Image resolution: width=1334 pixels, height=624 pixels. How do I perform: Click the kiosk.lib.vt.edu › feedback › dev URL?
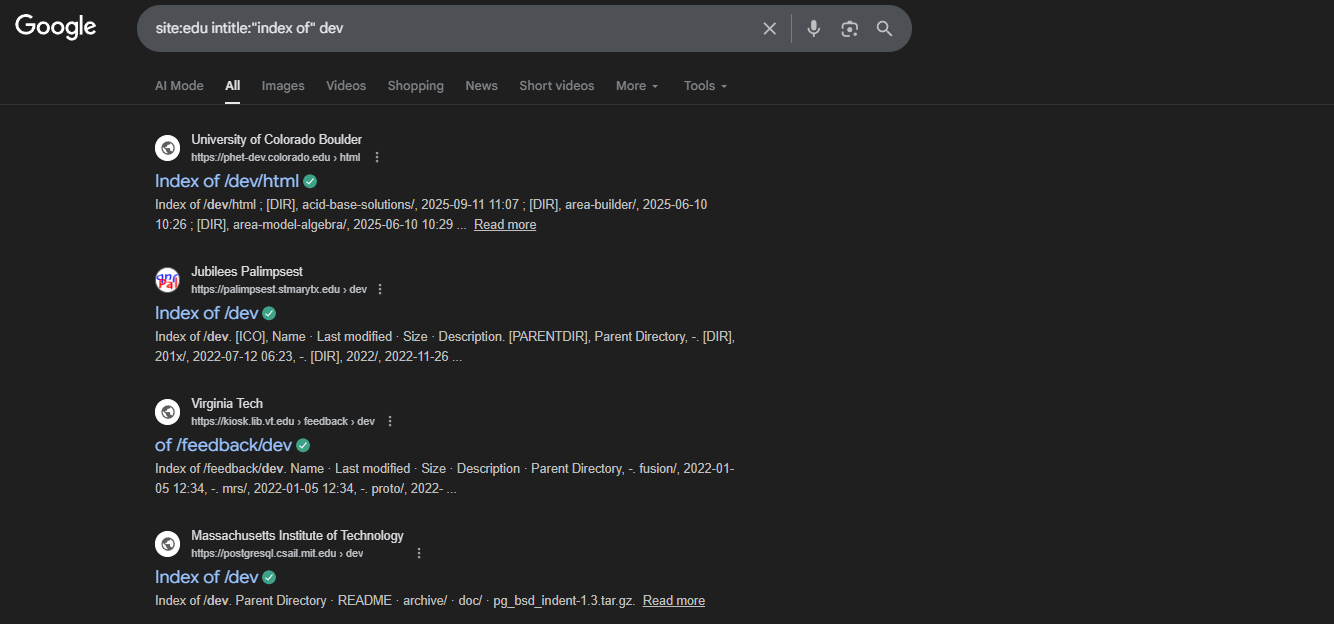(283, 421)
